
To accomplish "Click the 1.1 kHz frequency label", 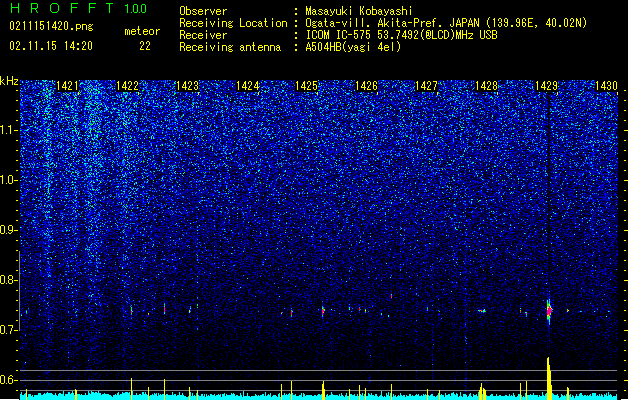I will pyautogui.click(x=9, y=130).
